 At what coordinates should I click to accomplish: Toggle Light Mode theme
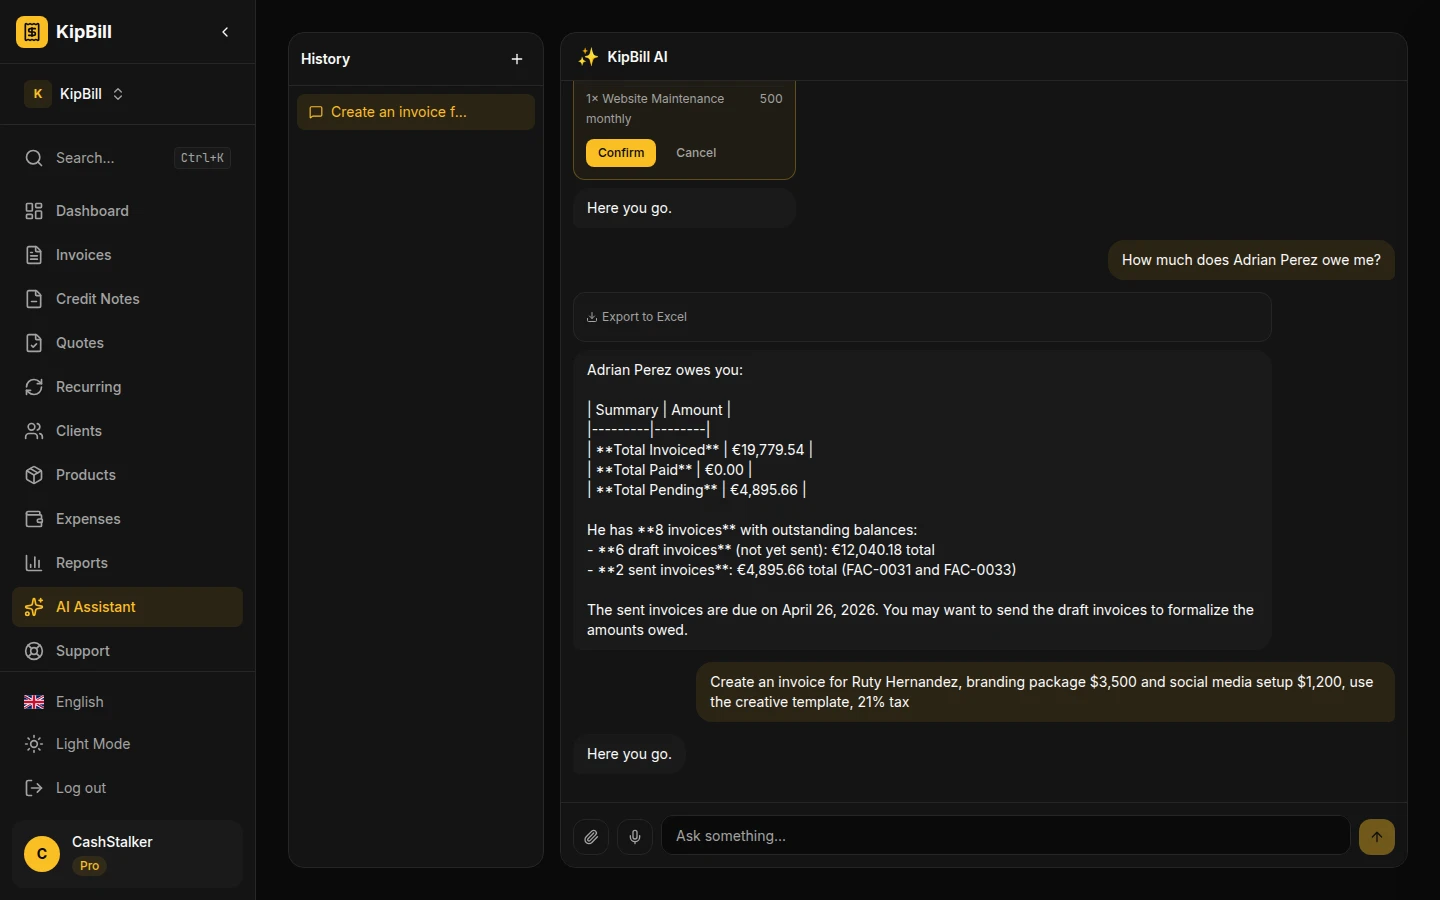[92, 744]
